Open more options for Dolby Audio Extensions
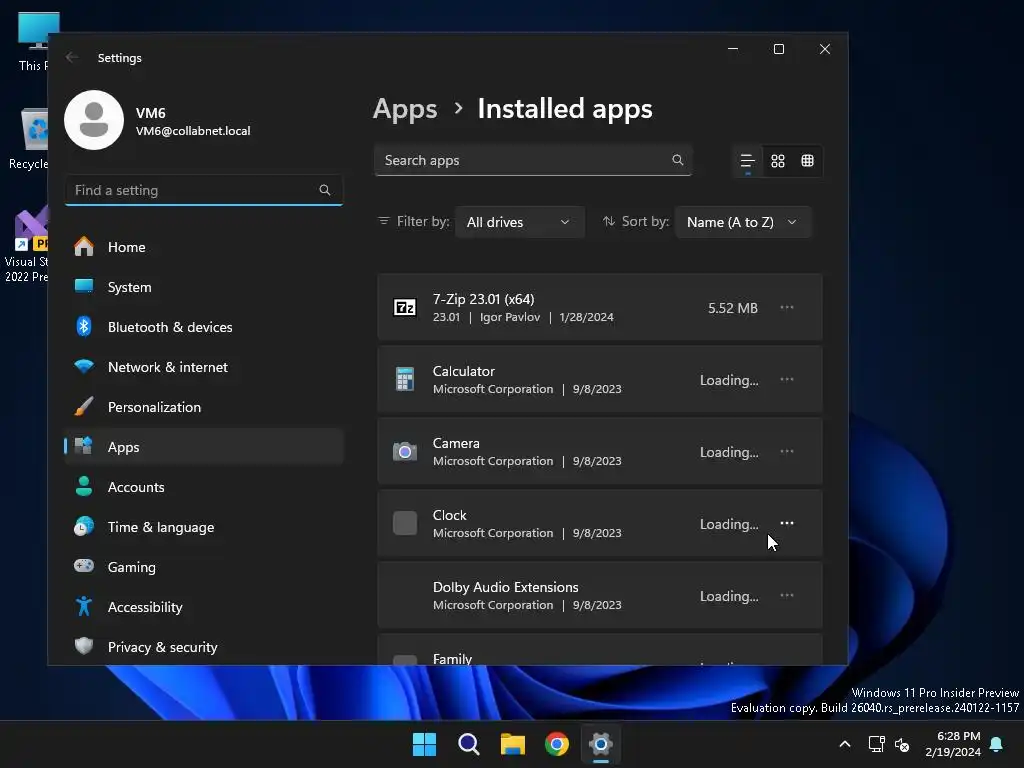 pos(787,595)
